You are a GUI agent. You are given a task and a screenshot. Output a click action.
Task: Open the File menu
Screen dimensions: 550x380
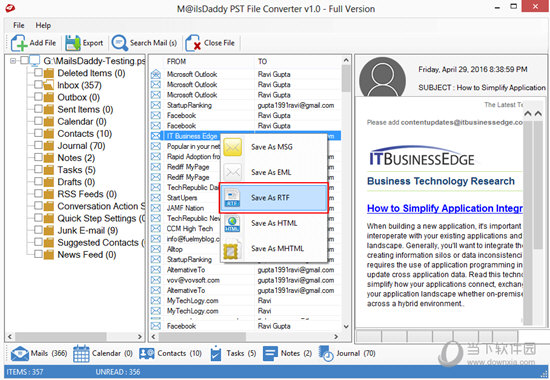pyautogui.click(x=19, y=25)
